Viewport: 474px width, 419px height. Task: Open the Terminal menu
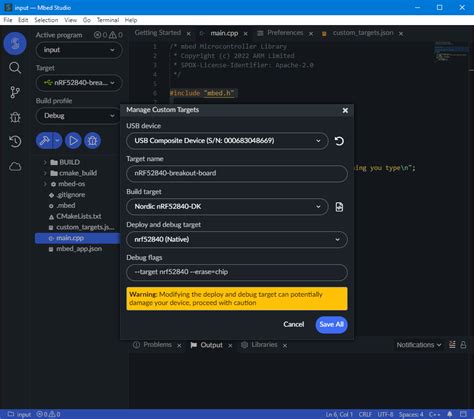108,20
